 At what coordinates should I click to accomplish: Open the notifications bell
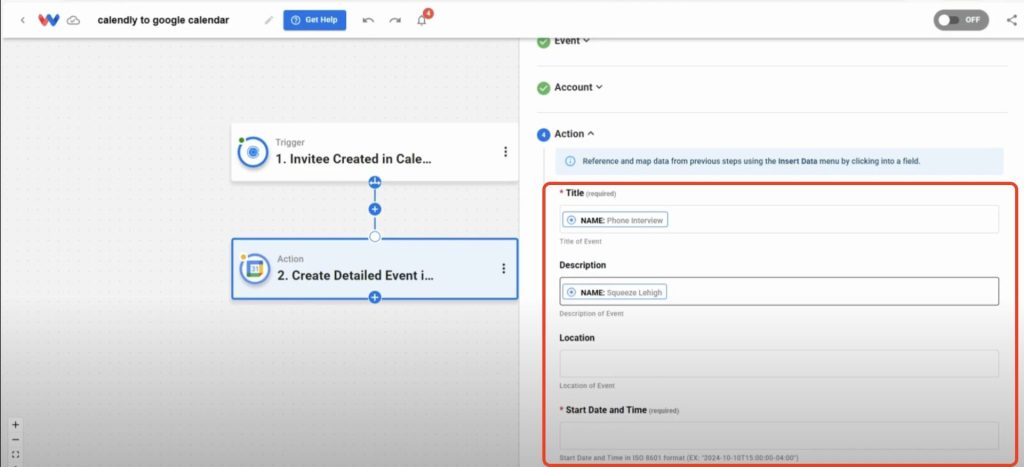pyautogui.click(x=422, y=20)
